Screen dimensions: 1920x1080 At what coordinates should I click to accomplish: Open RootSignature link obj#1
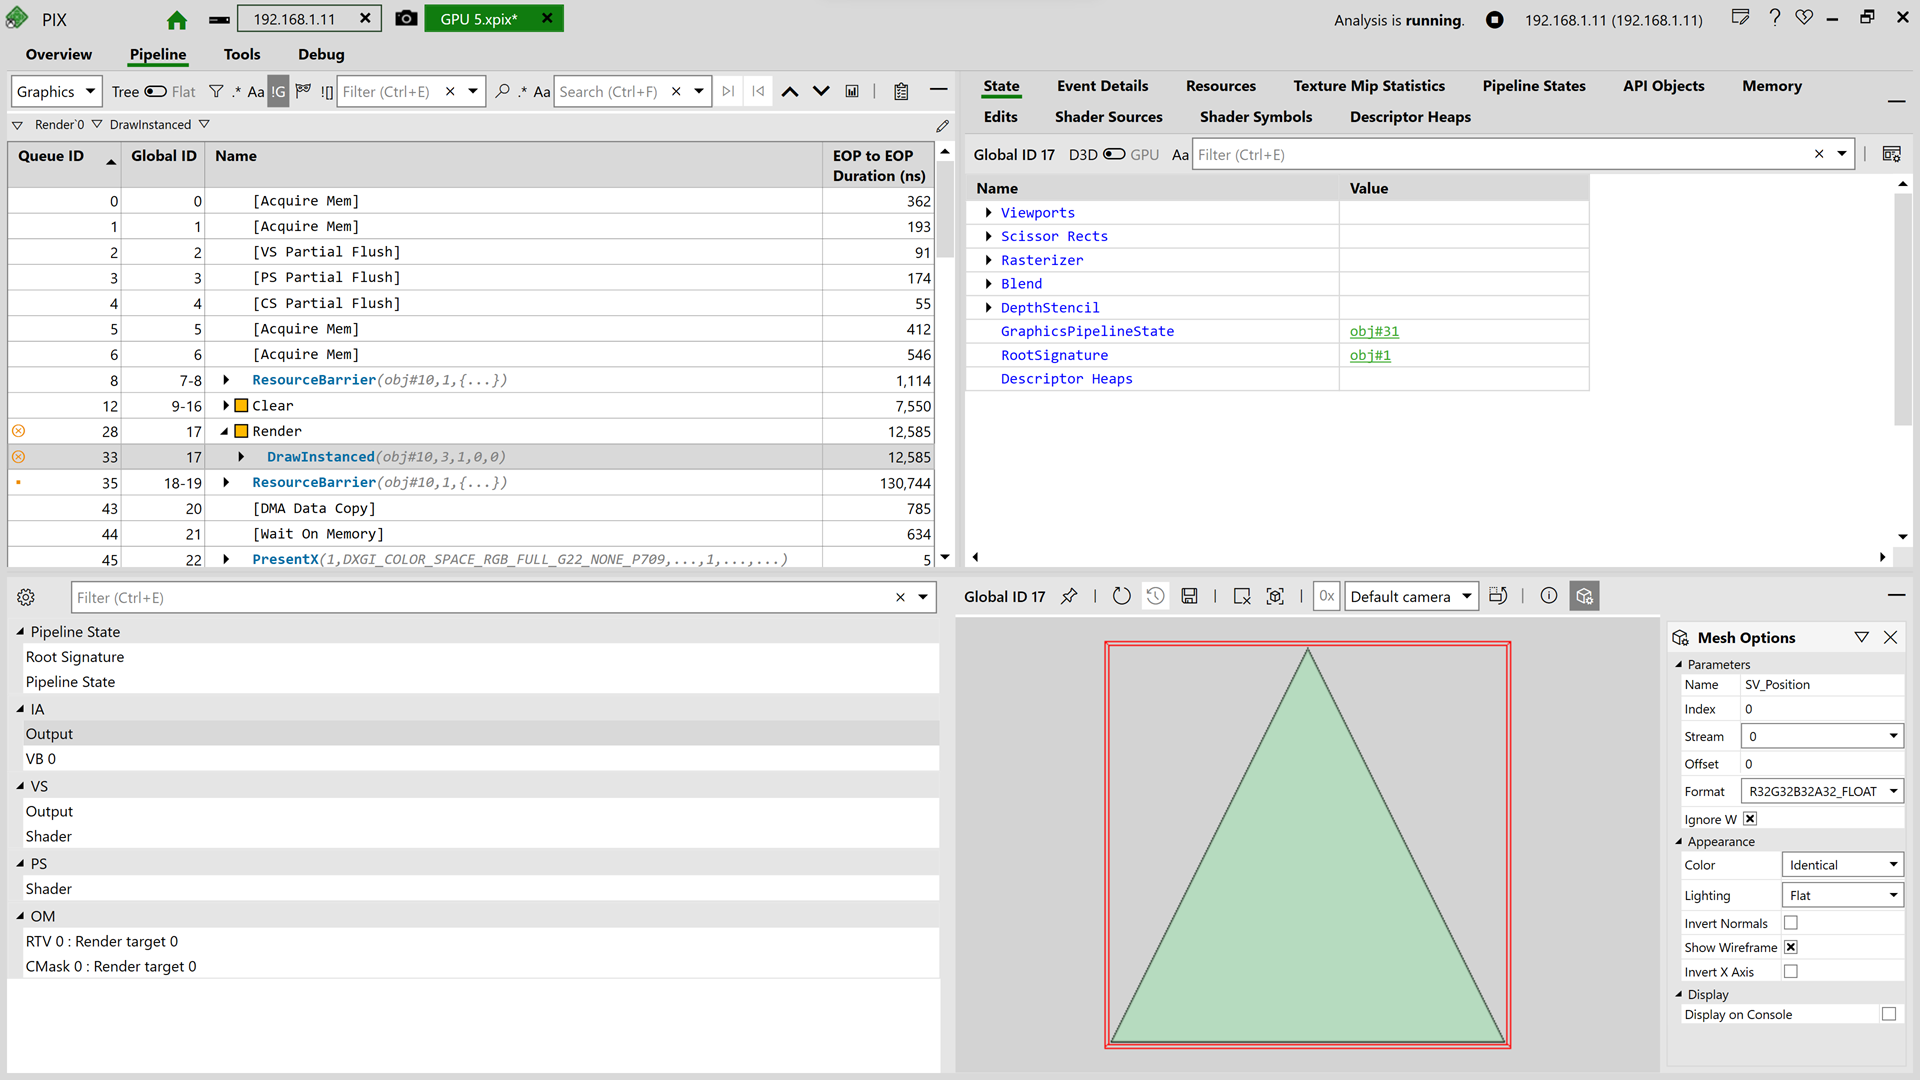(1370, 355)
